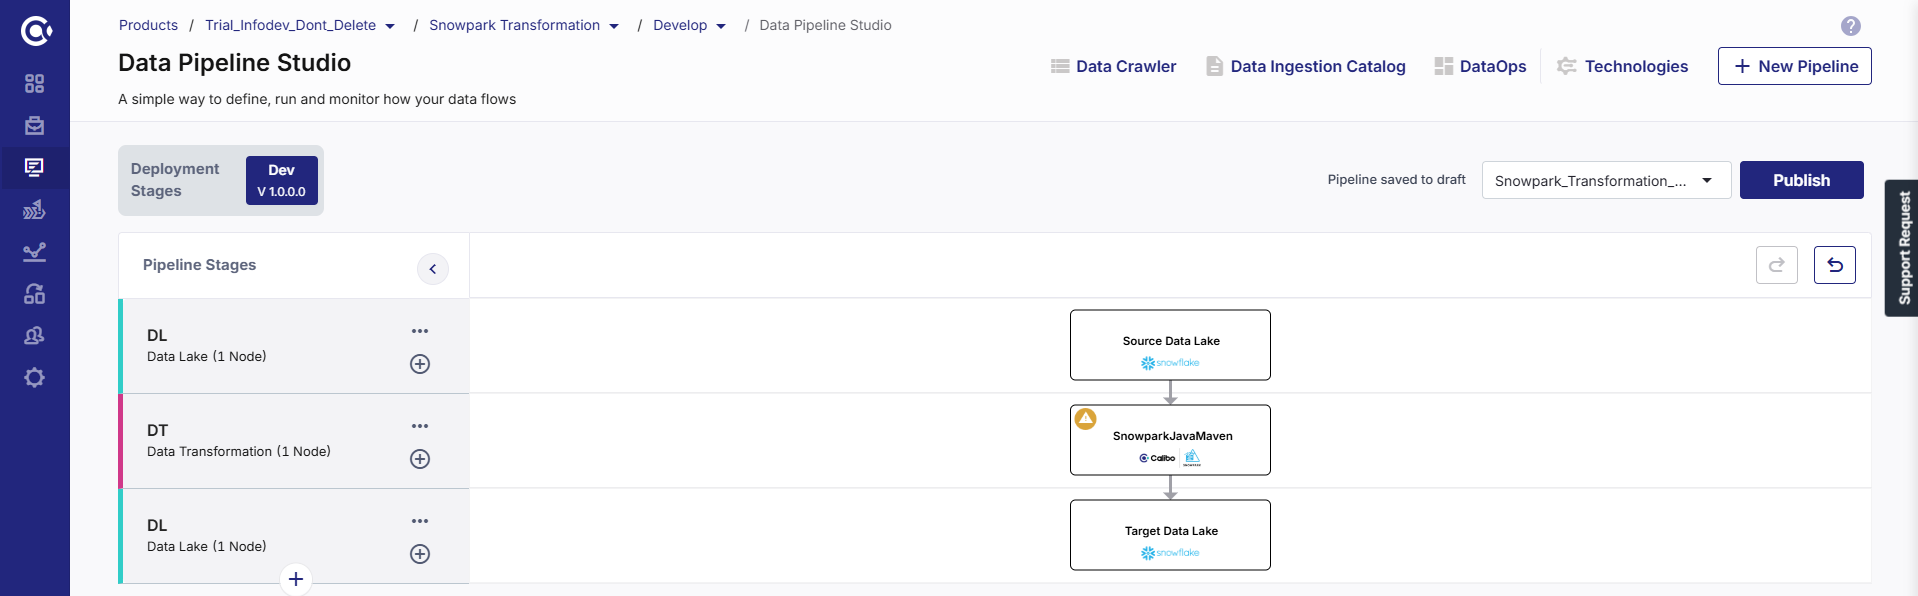Open the Support Request side tab
The image size is (1918, 596).
pos(1901,248)
